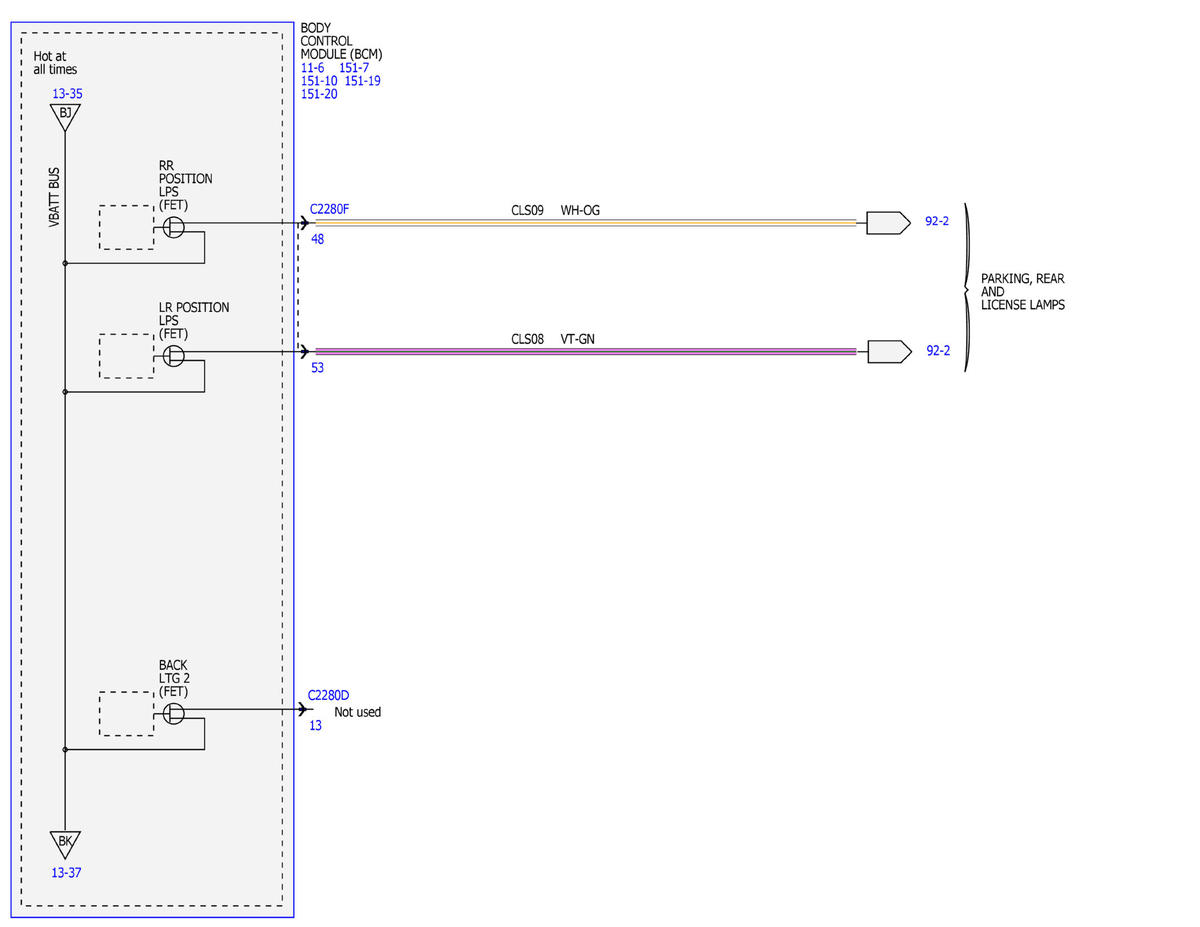Select the LR POSITION LPS FET symbol
Screen dimensions: 1200x927
pos(174,355)
